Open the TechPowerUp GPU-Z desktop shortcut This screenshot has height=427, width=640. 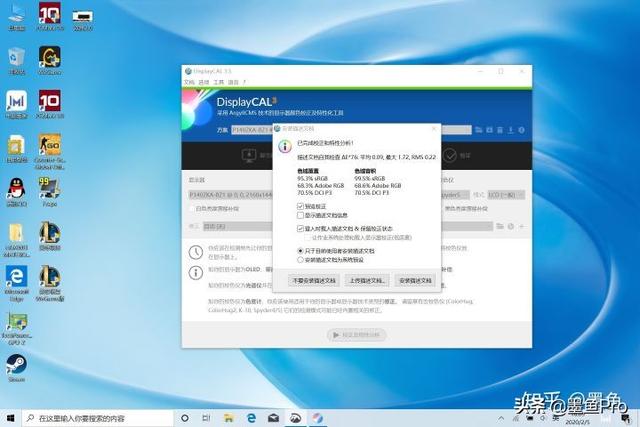tap(17, 328)
